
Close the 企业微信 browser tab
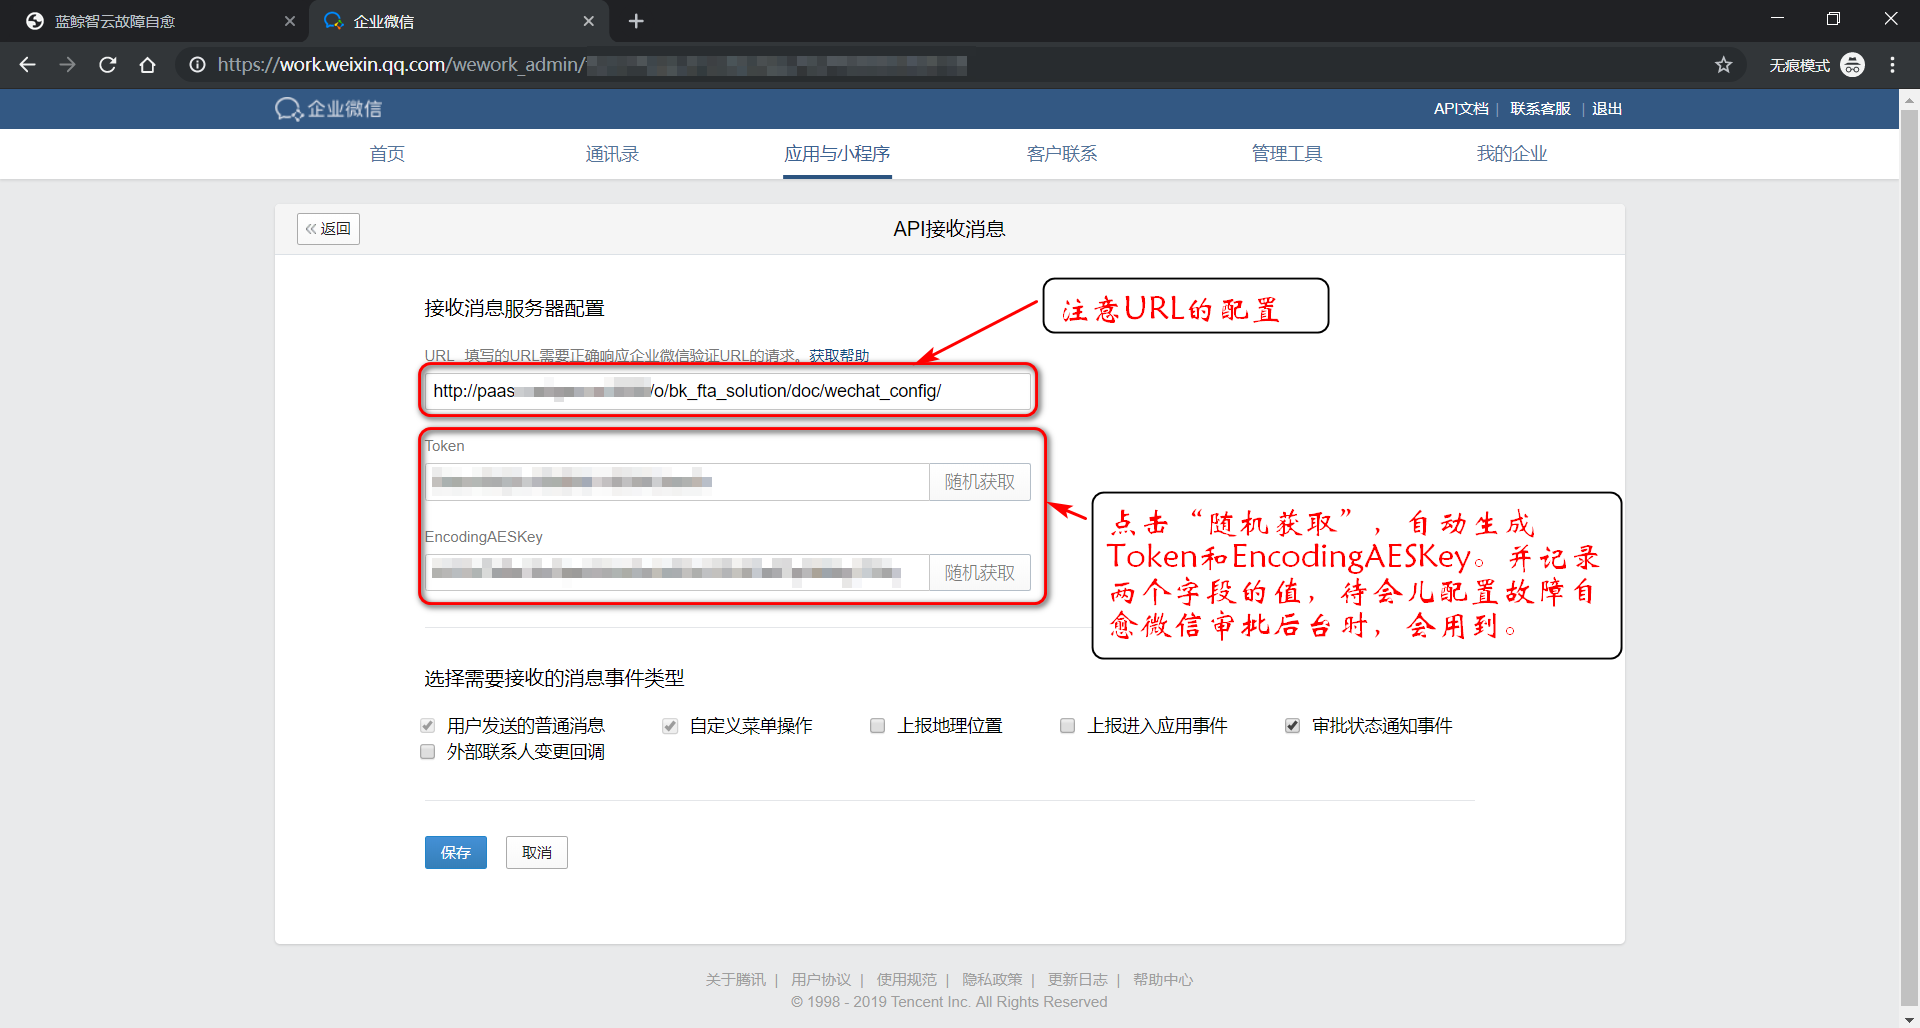point(589,21)
